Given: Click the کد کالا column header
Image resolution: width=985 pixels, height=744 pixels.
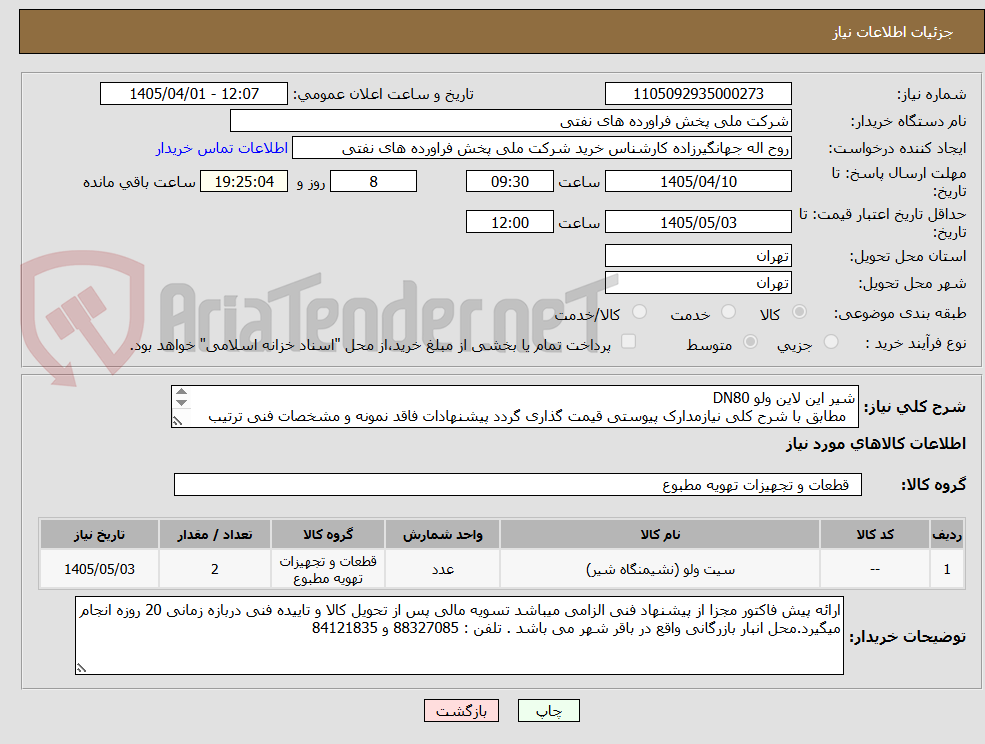Looking at the screenshot, I should pos(874,535).
